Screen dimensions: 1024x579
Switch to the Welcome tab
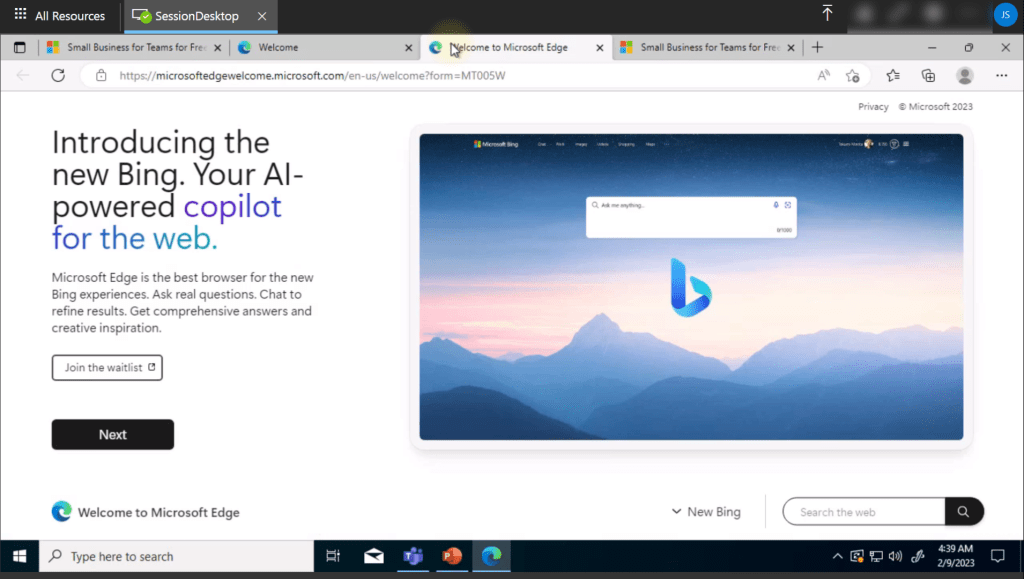tap(320, 47)
